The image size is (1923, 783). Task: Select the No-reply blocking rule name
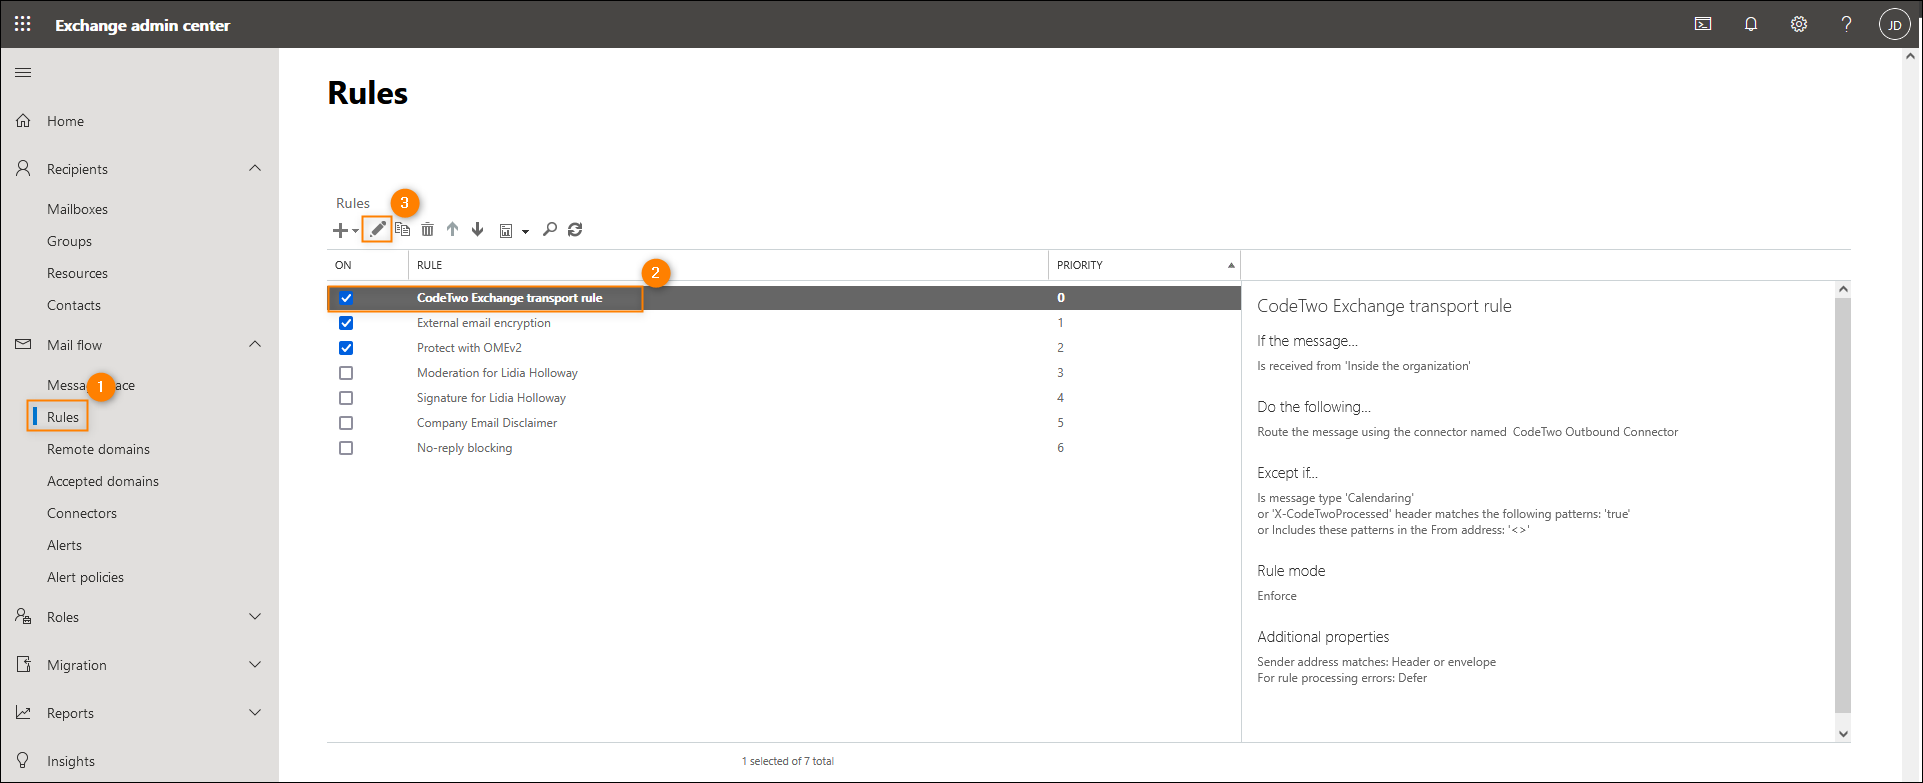464,448
